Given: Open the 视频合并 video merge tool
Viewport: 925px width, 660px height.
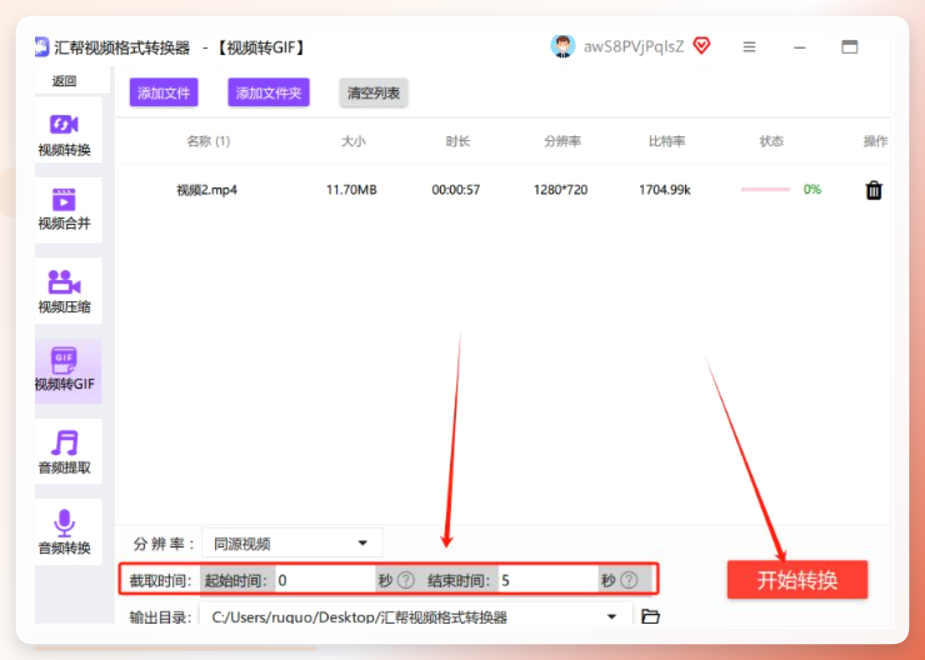Looking at the screenshot, I should [67, 210].
